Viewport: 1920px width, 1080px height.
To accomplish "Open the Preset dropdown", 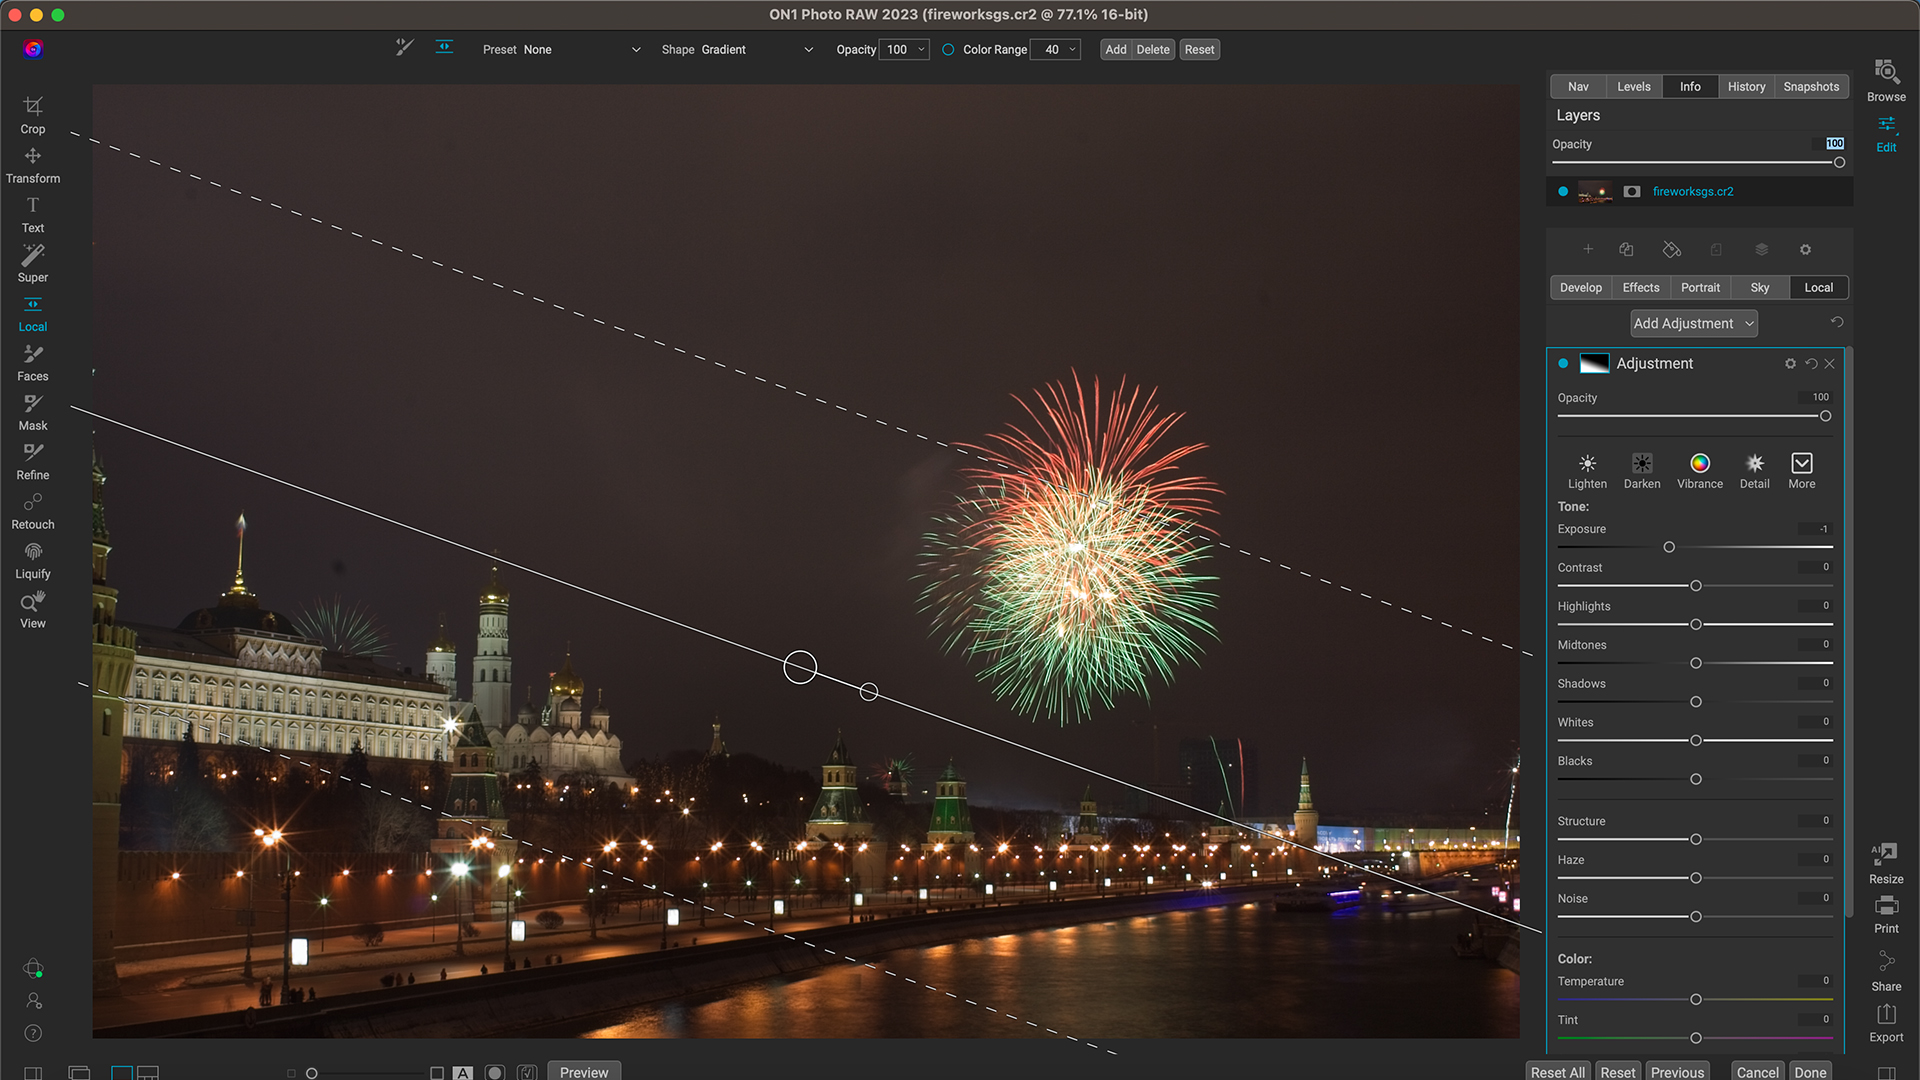I will click(x=585, y=49).
